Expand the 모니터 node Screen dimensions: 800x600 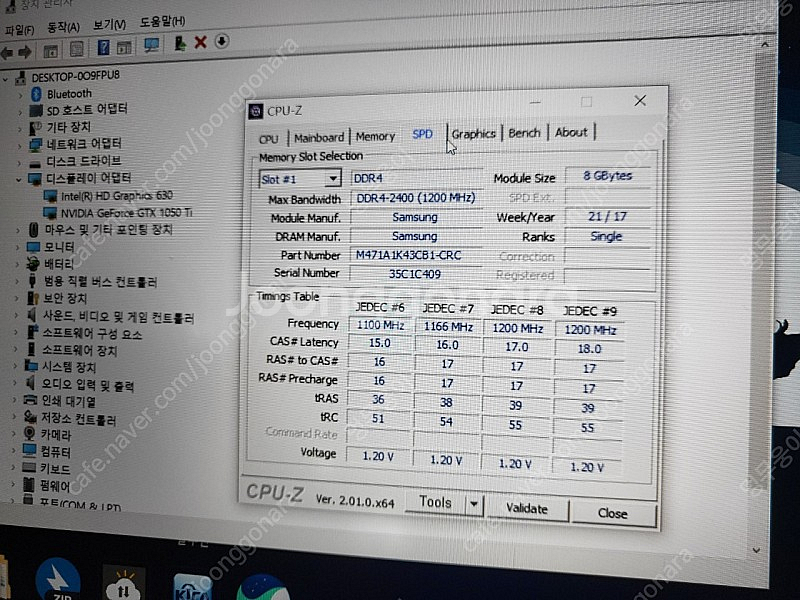coord(17,247)
